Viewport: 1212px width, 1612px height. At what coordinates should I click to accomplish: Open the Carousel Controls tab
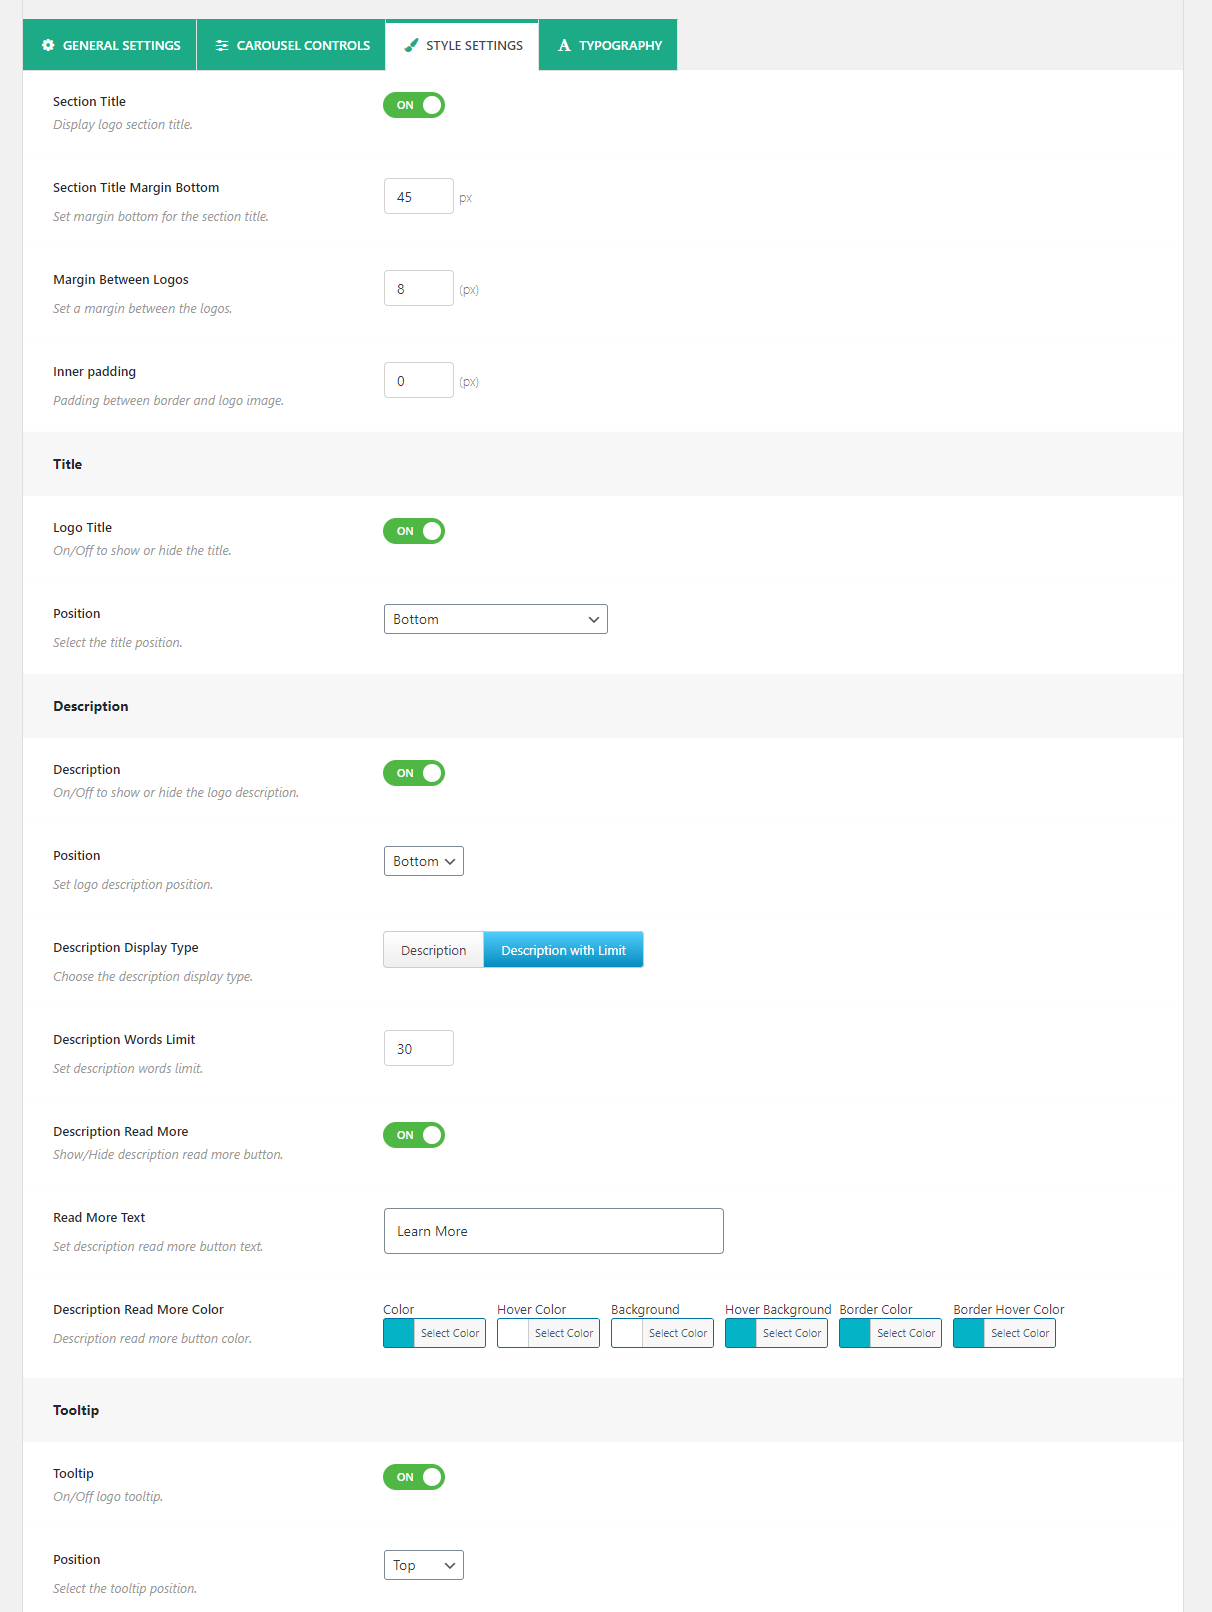coord(291,45)
